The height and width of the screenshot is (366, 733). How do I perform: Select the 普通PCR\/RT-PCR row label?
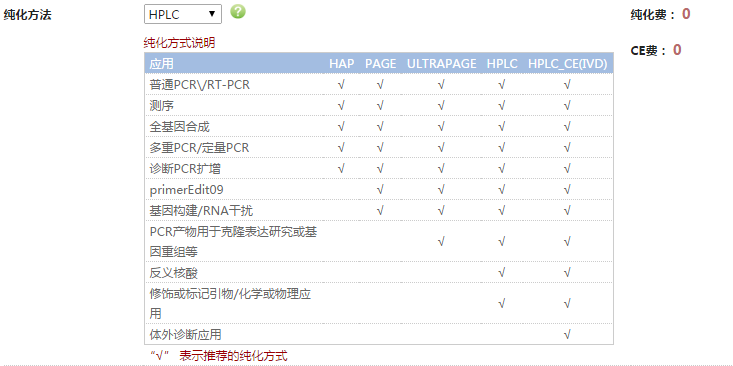pyautogui.click(x=200, y=85)
